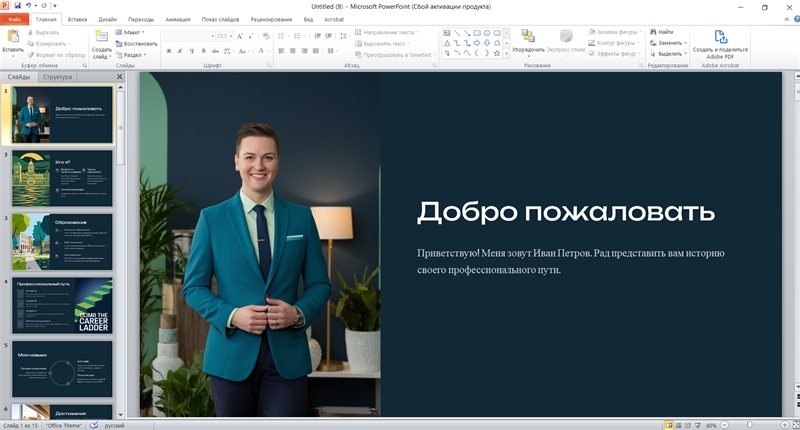Close the slides pane with X

119,77
